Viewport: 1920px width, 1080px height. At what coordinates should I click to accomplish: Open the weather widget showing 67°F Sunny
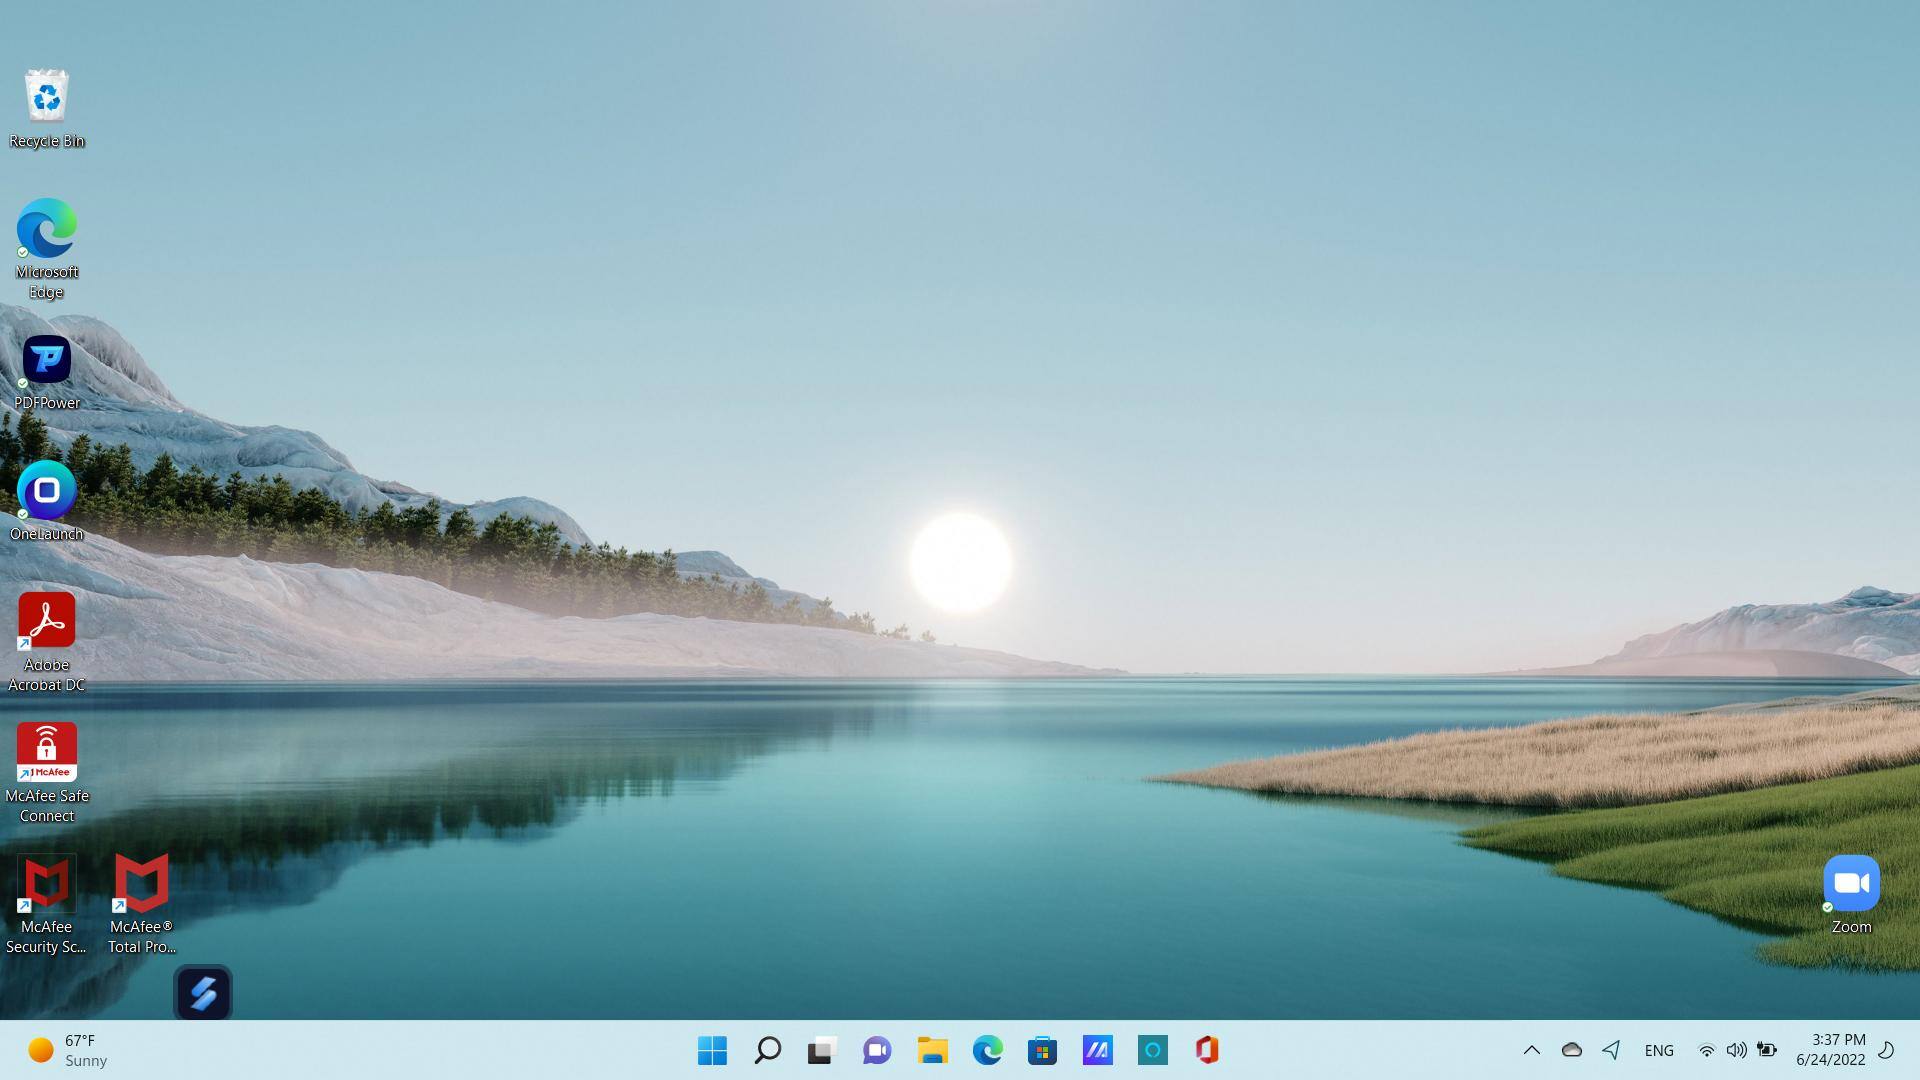click(x=68, y=1050)
